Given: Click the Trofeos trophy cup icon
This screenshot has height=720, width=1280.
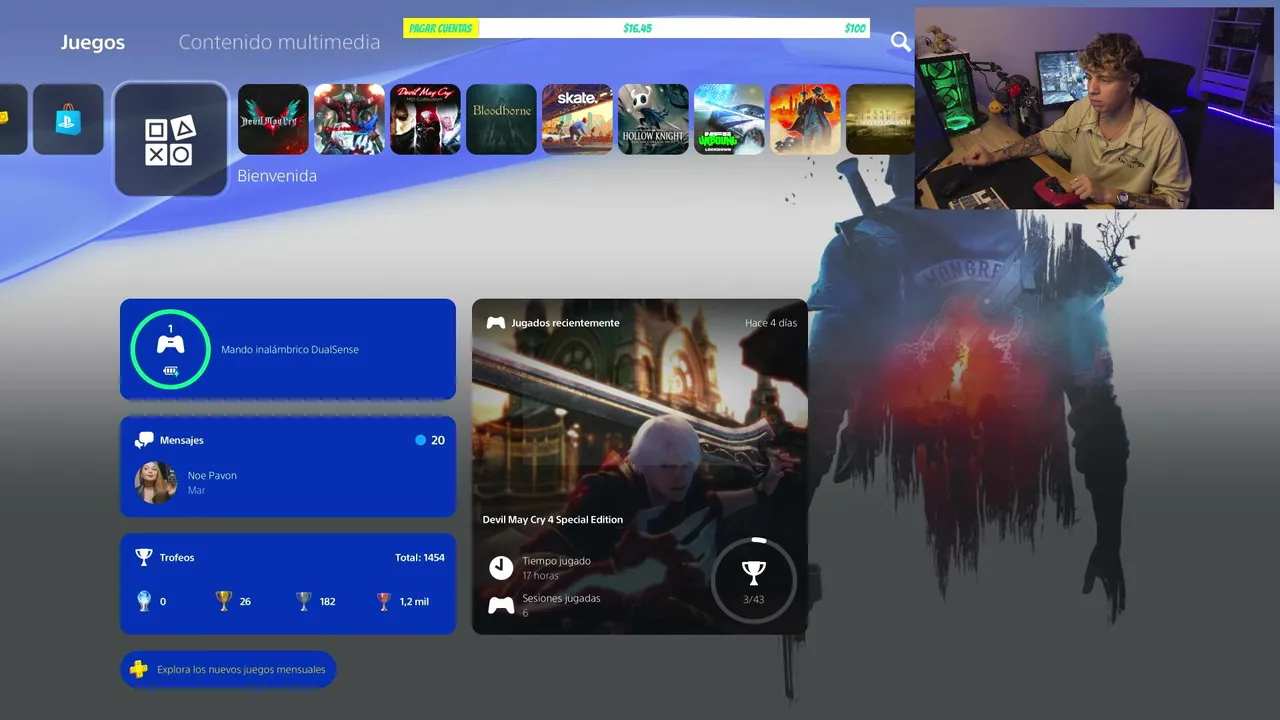Looking at the screenshot, I should click(144, 557).
